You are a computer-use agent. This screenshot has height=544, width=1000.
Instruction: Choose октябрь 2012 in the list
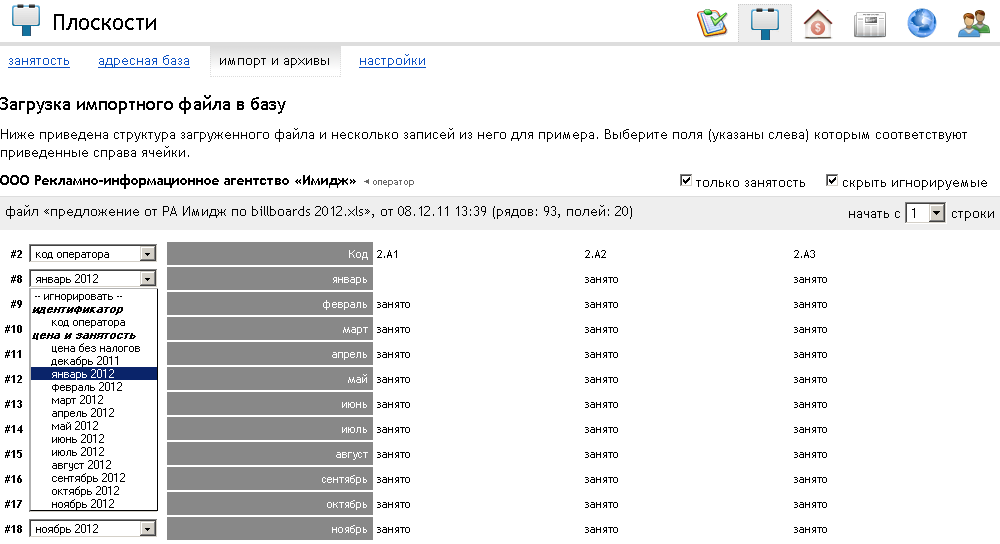click(94, 491)
